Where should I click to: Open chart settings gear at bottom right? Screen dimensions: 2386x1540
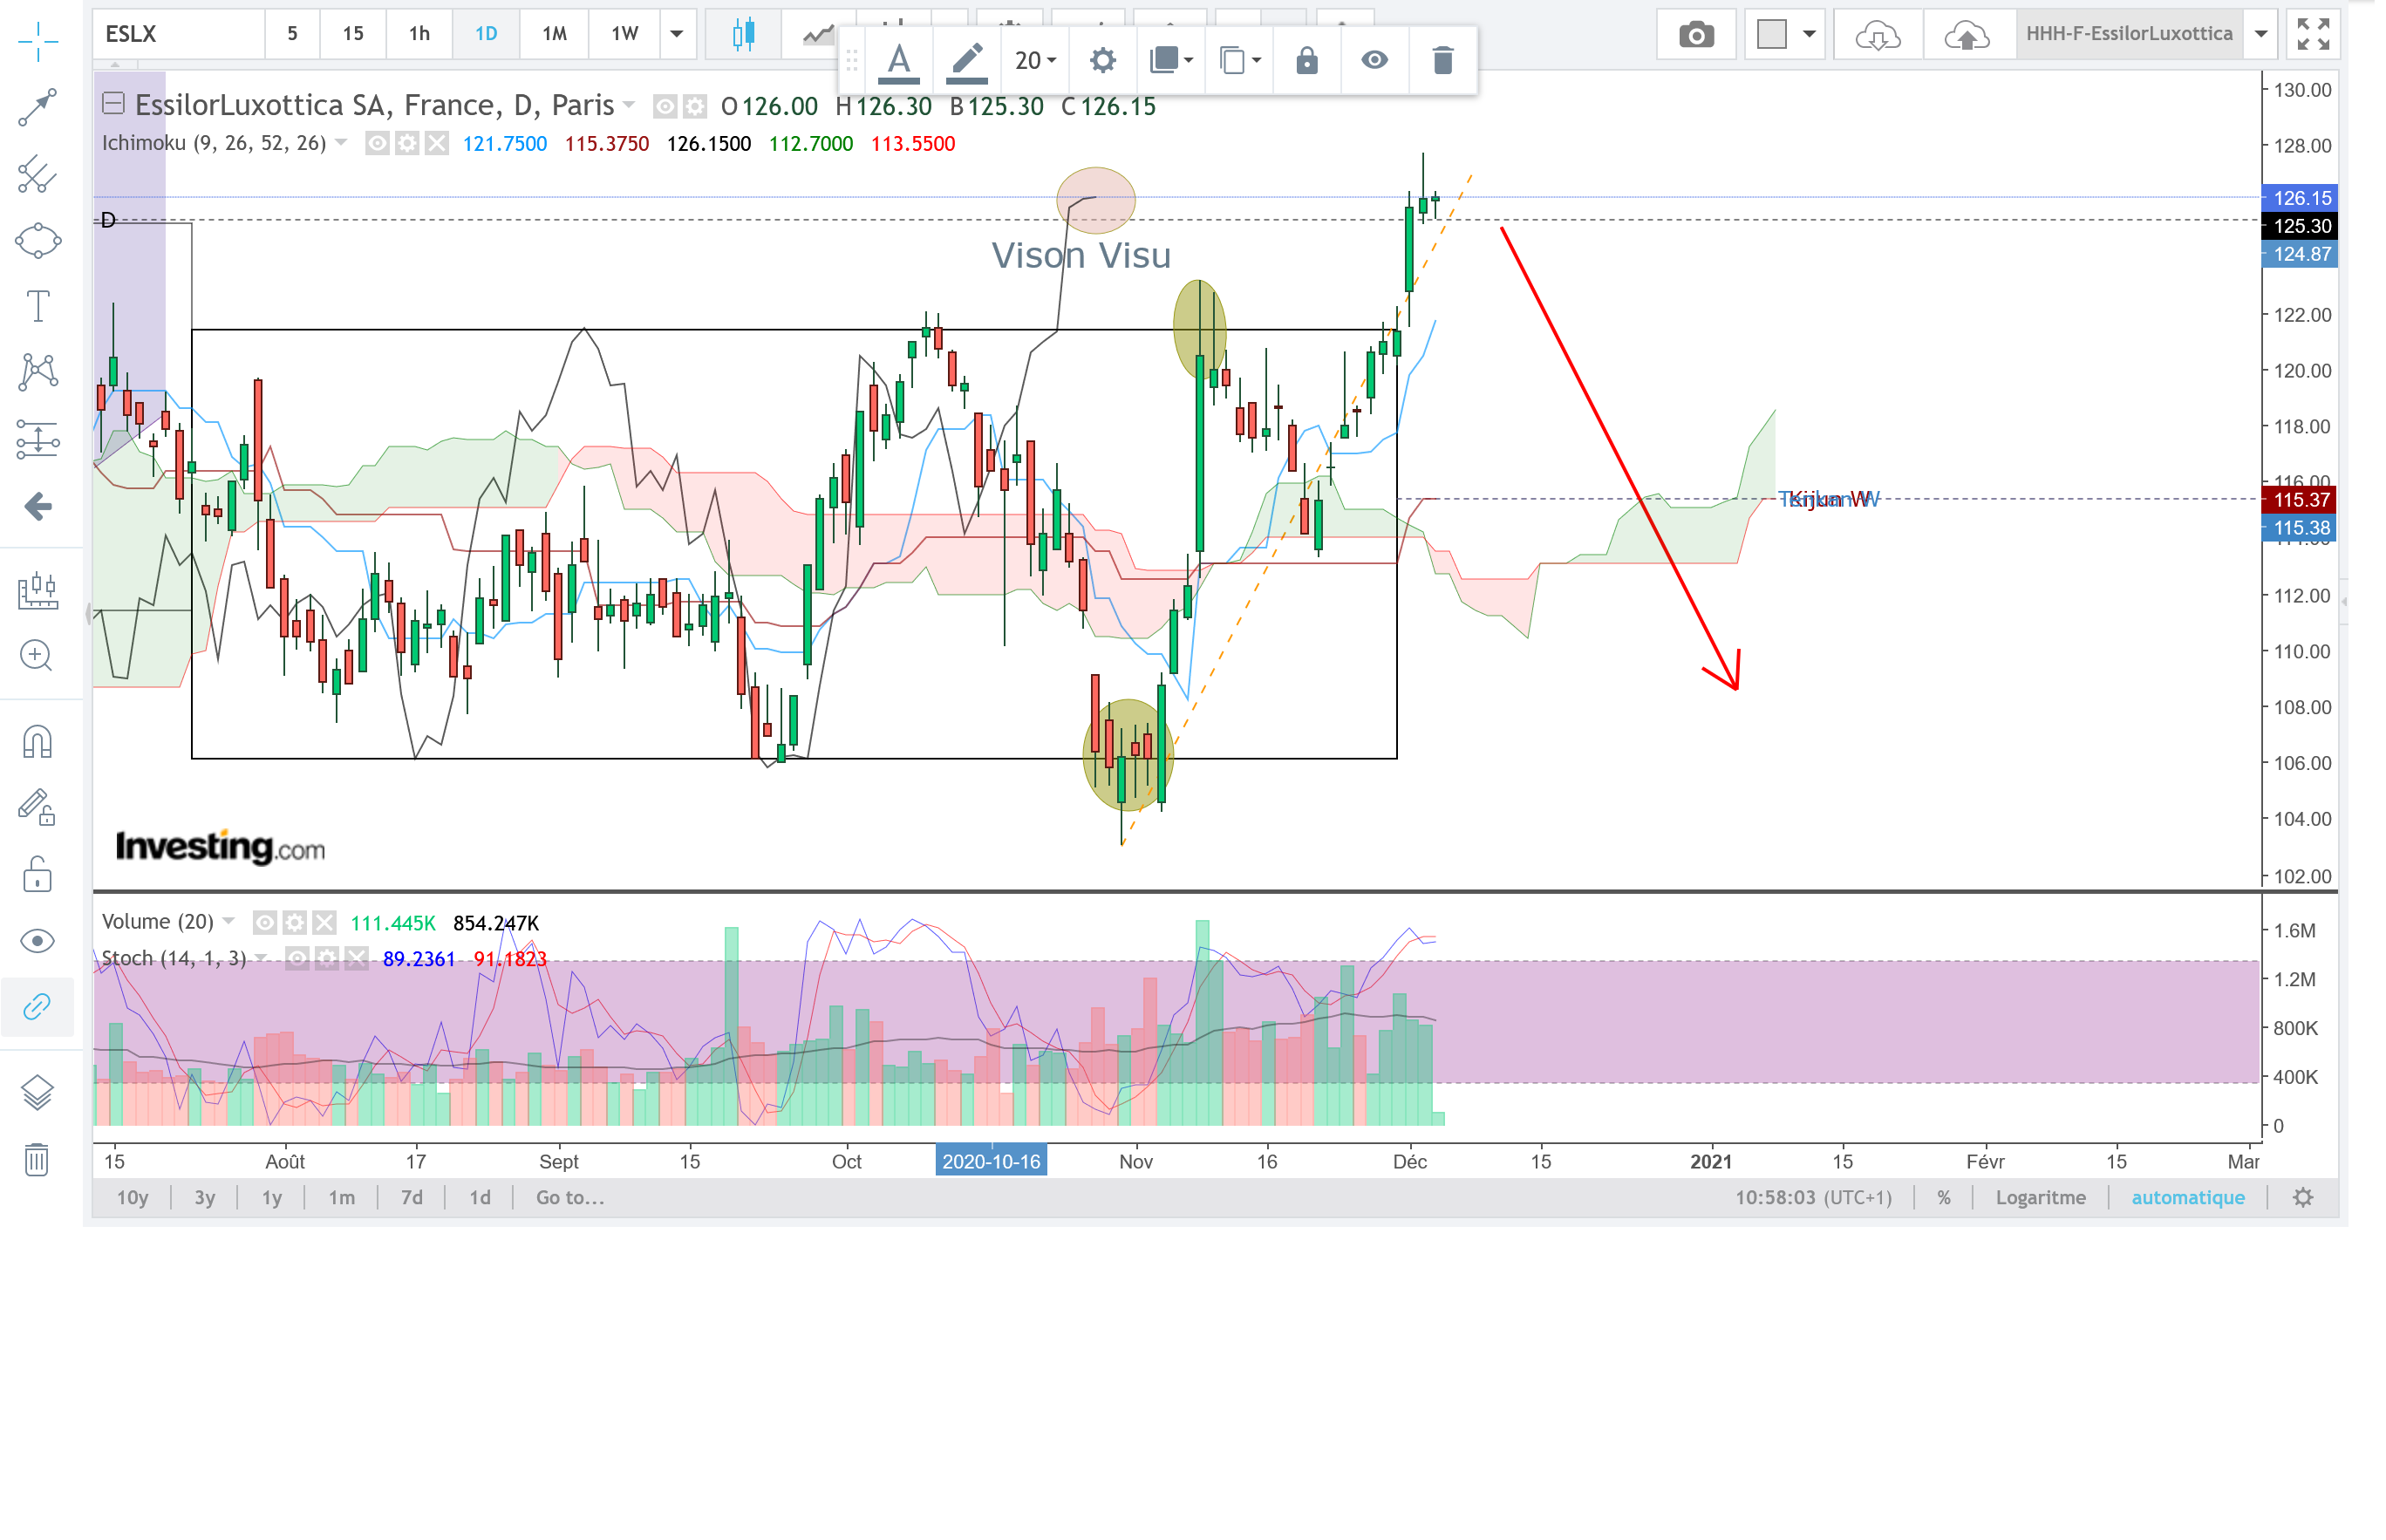2303,1197
